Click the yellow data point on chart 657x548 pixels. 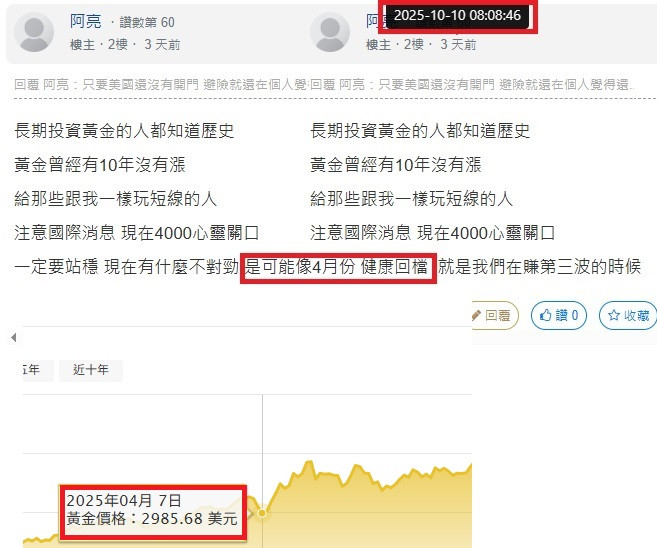[262, 513]
